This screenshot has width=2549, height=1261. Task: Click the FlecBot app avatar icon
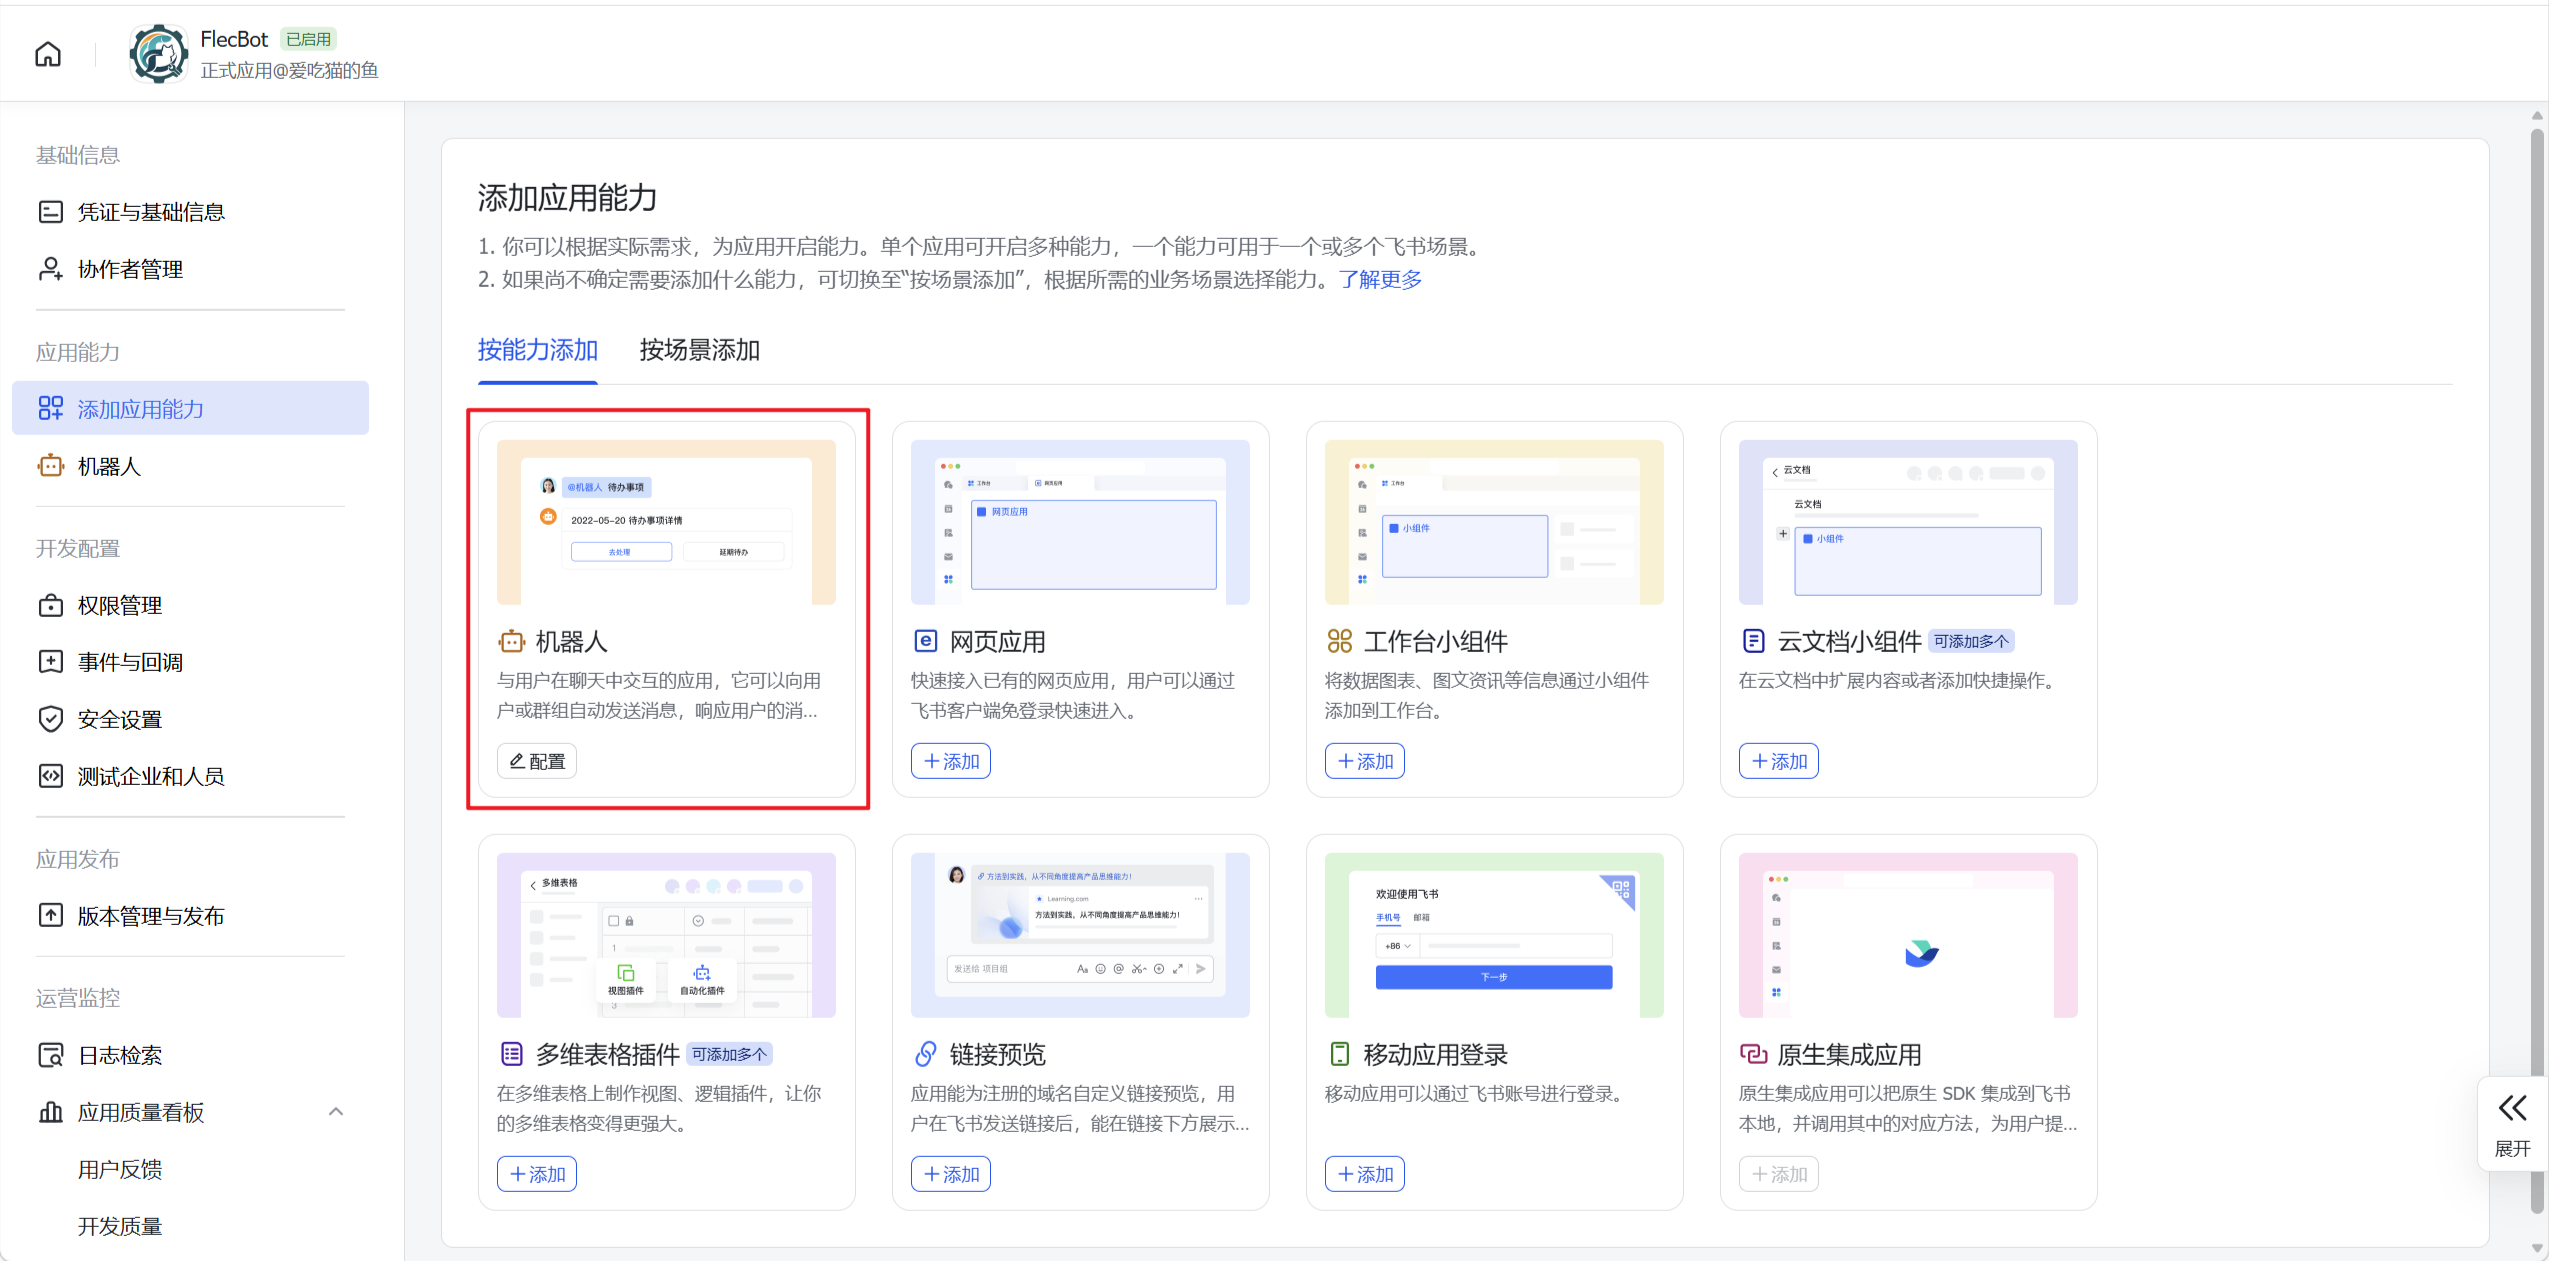tap(158, 54)
